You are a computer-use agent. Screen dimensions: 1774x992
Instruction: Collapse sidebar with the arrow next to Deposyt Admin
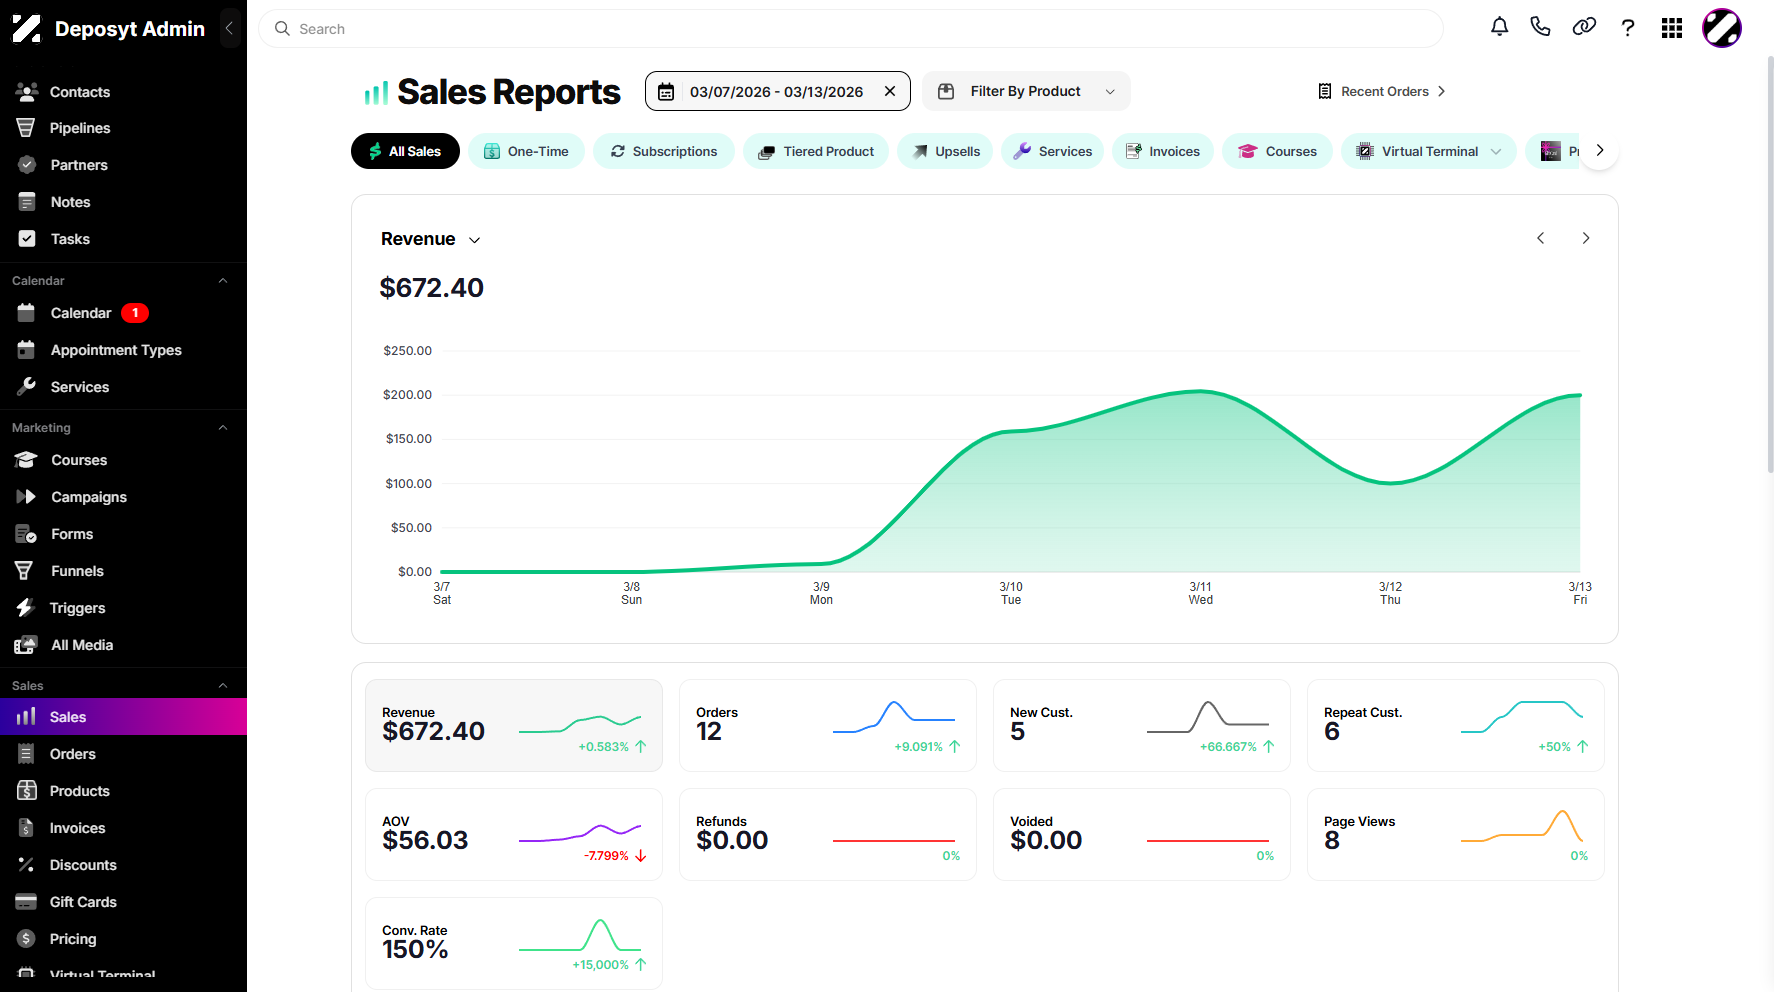point(229,28)
